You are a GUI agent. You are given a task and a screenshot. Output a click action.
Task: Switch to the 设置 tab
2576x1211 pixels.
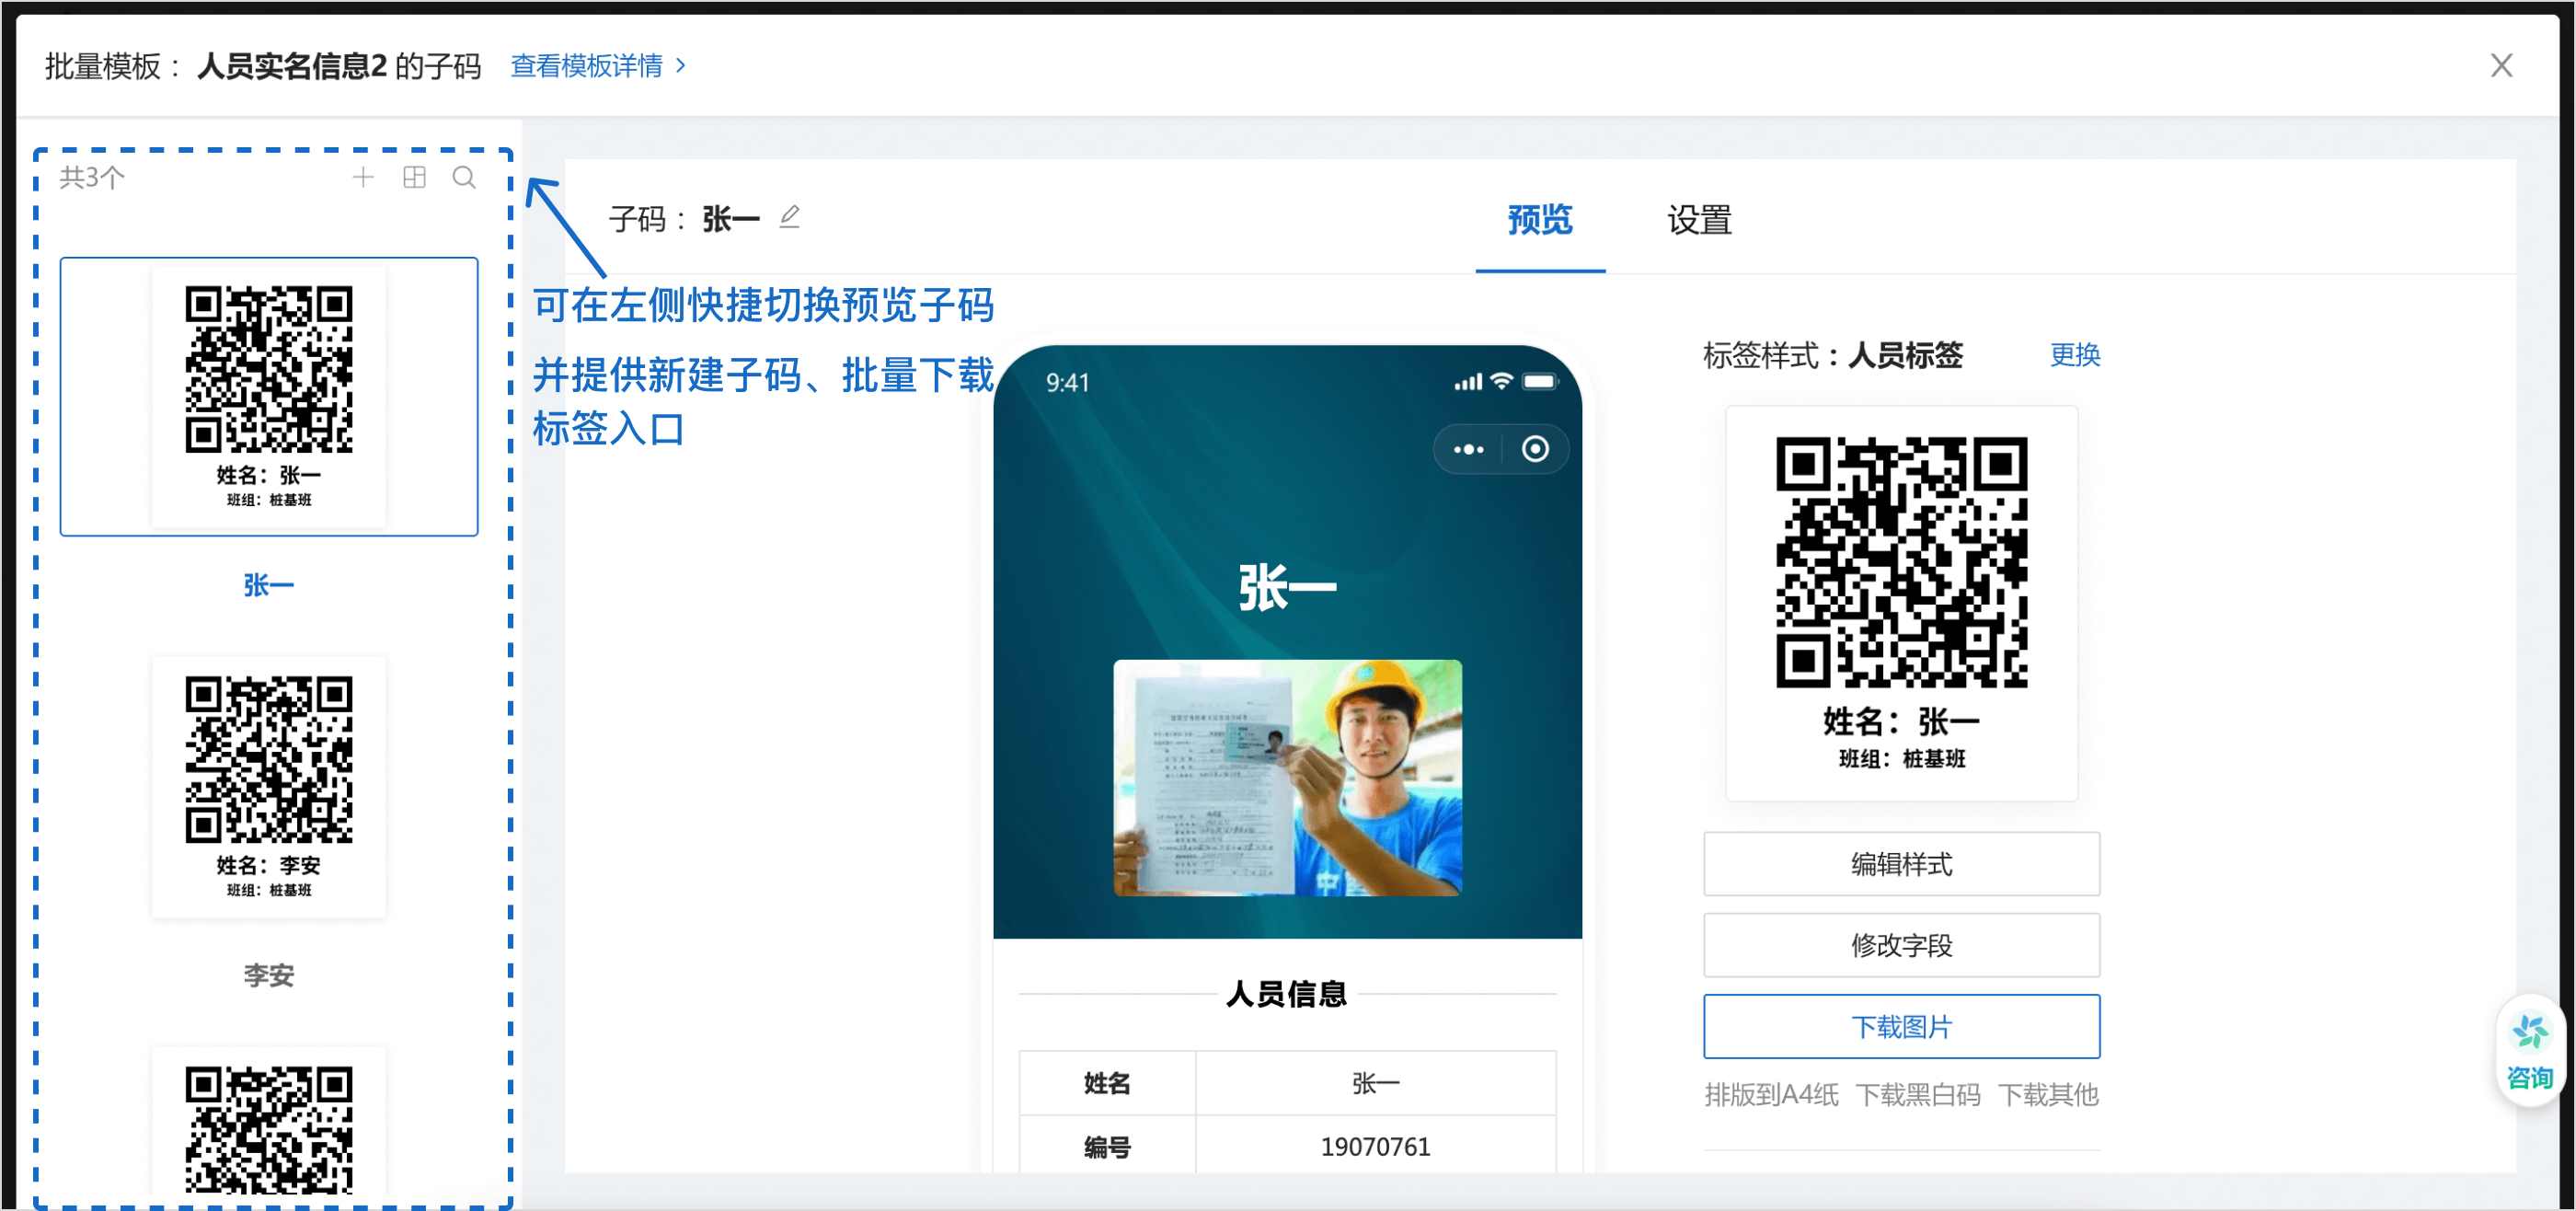pos(1699,219)
